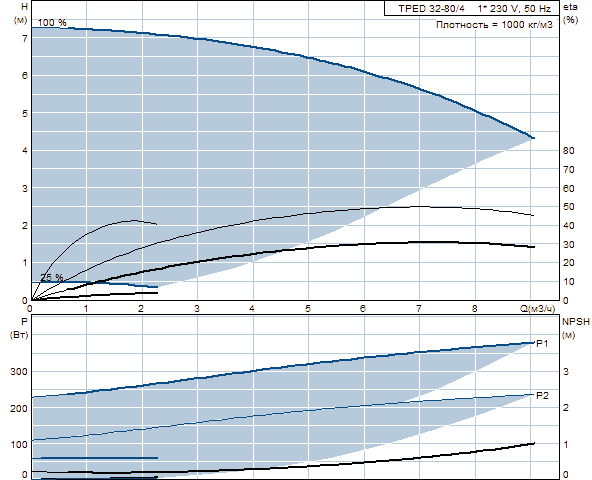Click the power axis value "300"
This screenshot has height=480, width=592.
coord(19,372)
